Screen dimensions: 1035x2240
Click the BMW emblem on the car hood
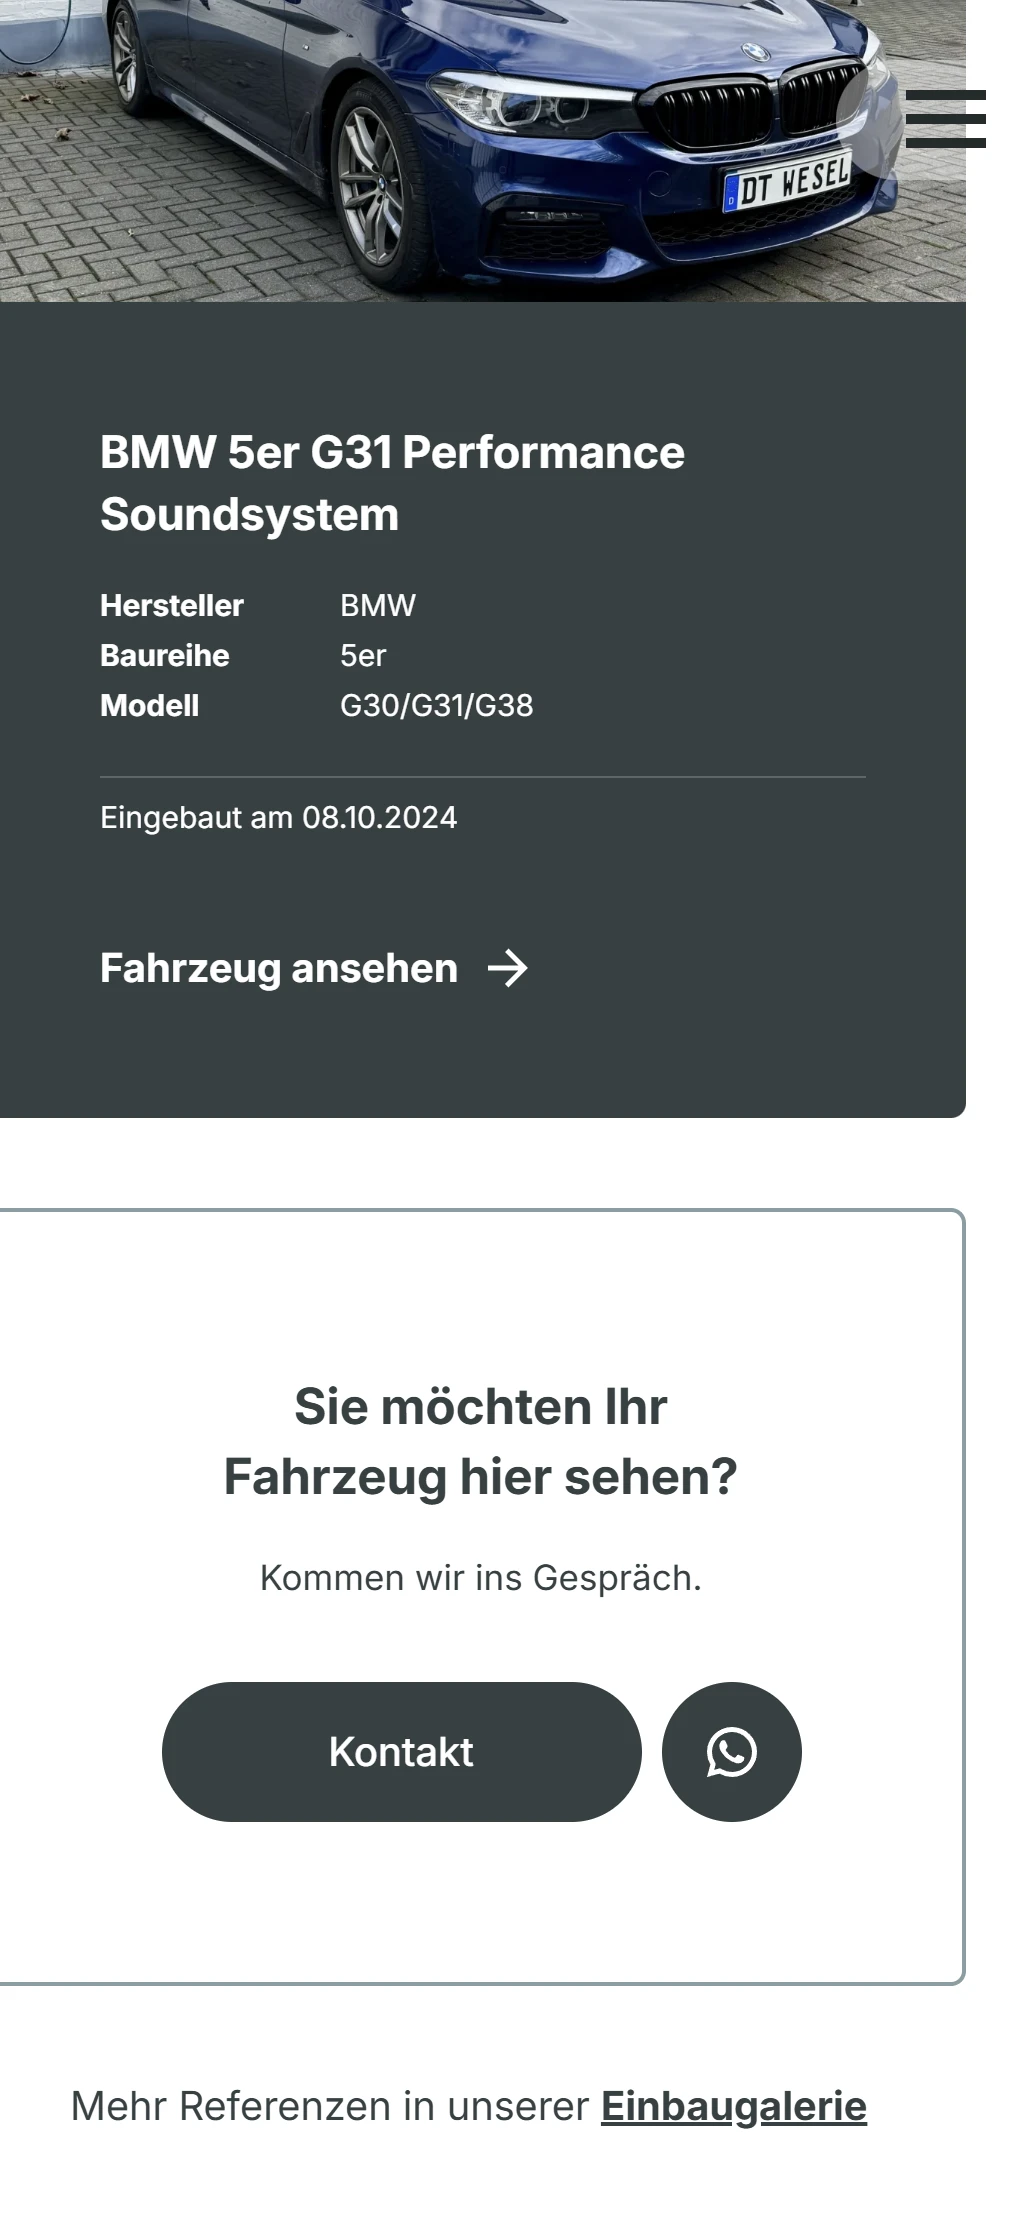[755, 51]
